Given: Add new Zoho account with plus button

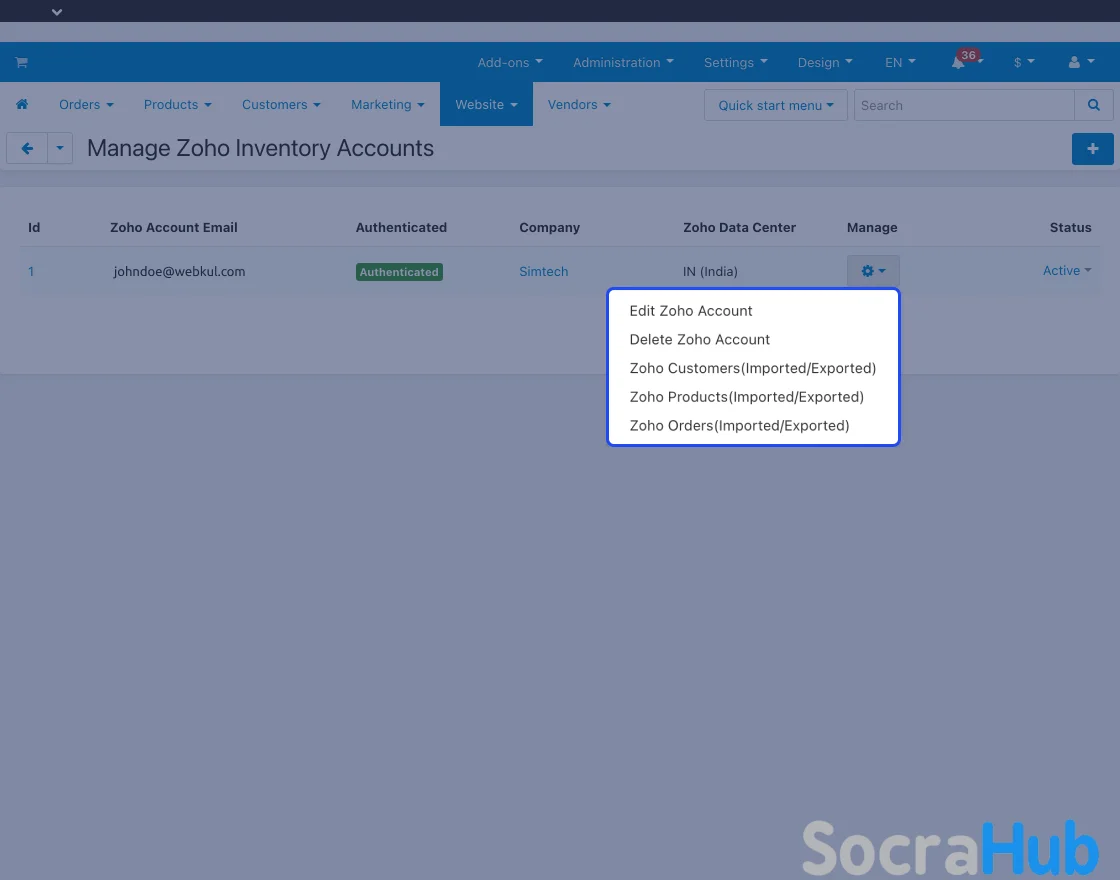Looking at the screenshot, I should [x=1092, y=148].
